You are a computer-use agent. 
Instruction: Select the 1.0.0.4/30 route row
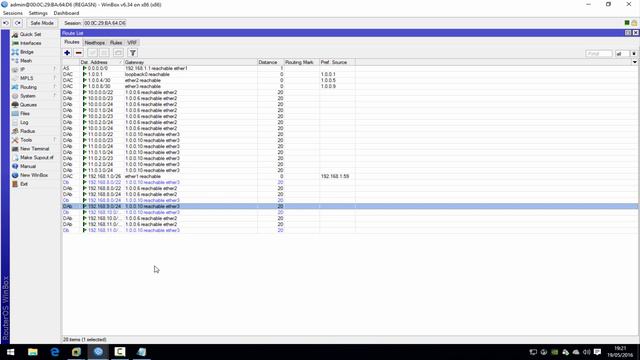click(350, 80)
